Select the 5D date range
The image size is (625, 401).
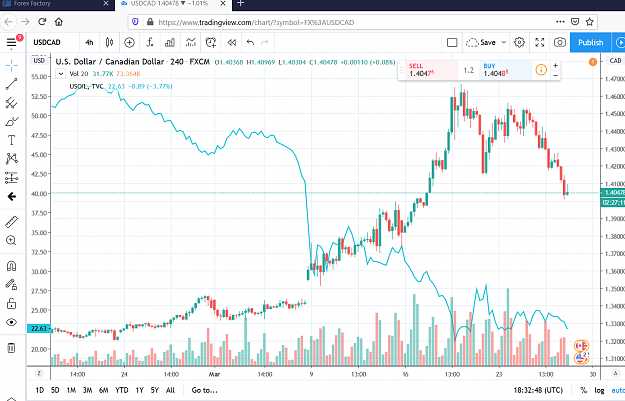(55, 390)
